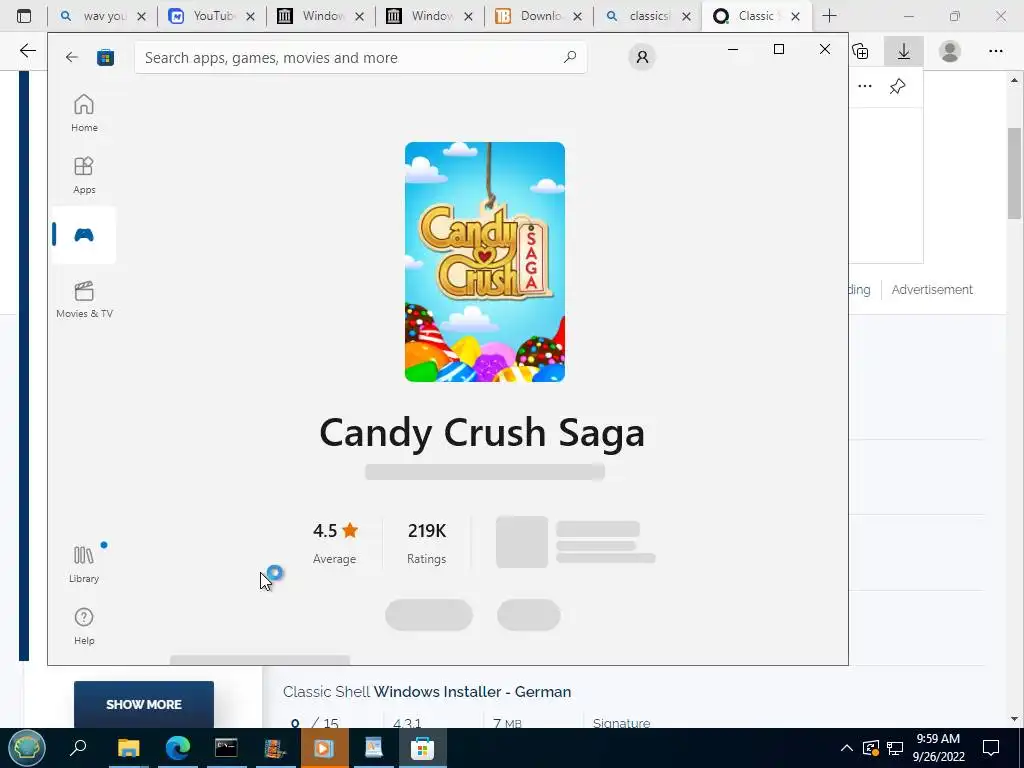1024x768 pixels.
Task: Click the Candy Crush Saga title
Action: pos(482,432)
